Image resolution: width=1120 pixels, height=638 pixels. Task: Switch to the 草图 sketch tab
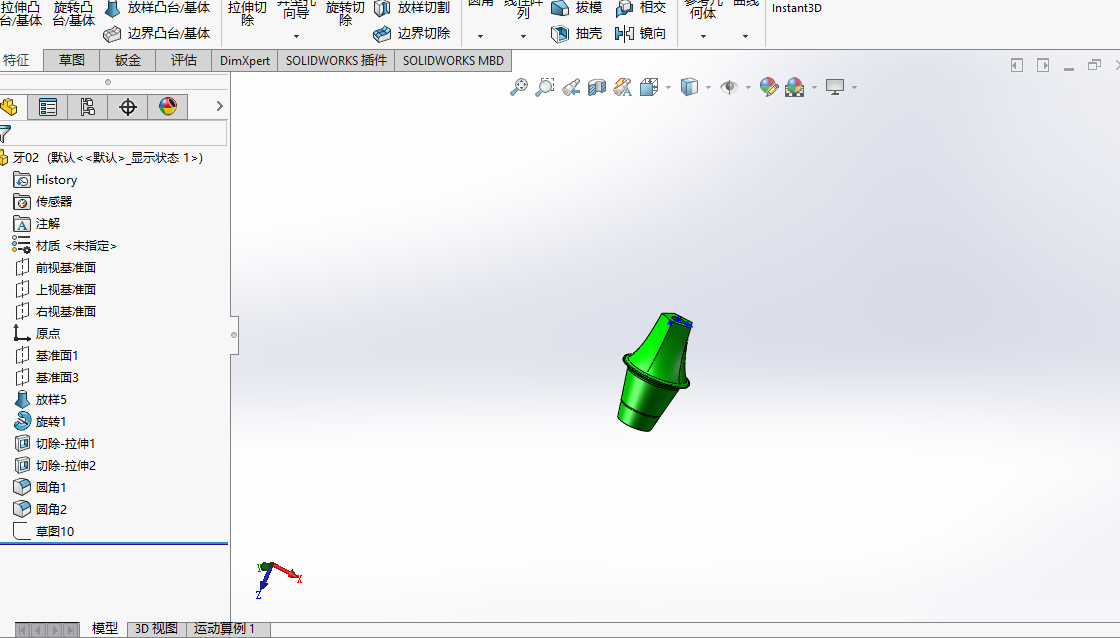click(71, 61)
